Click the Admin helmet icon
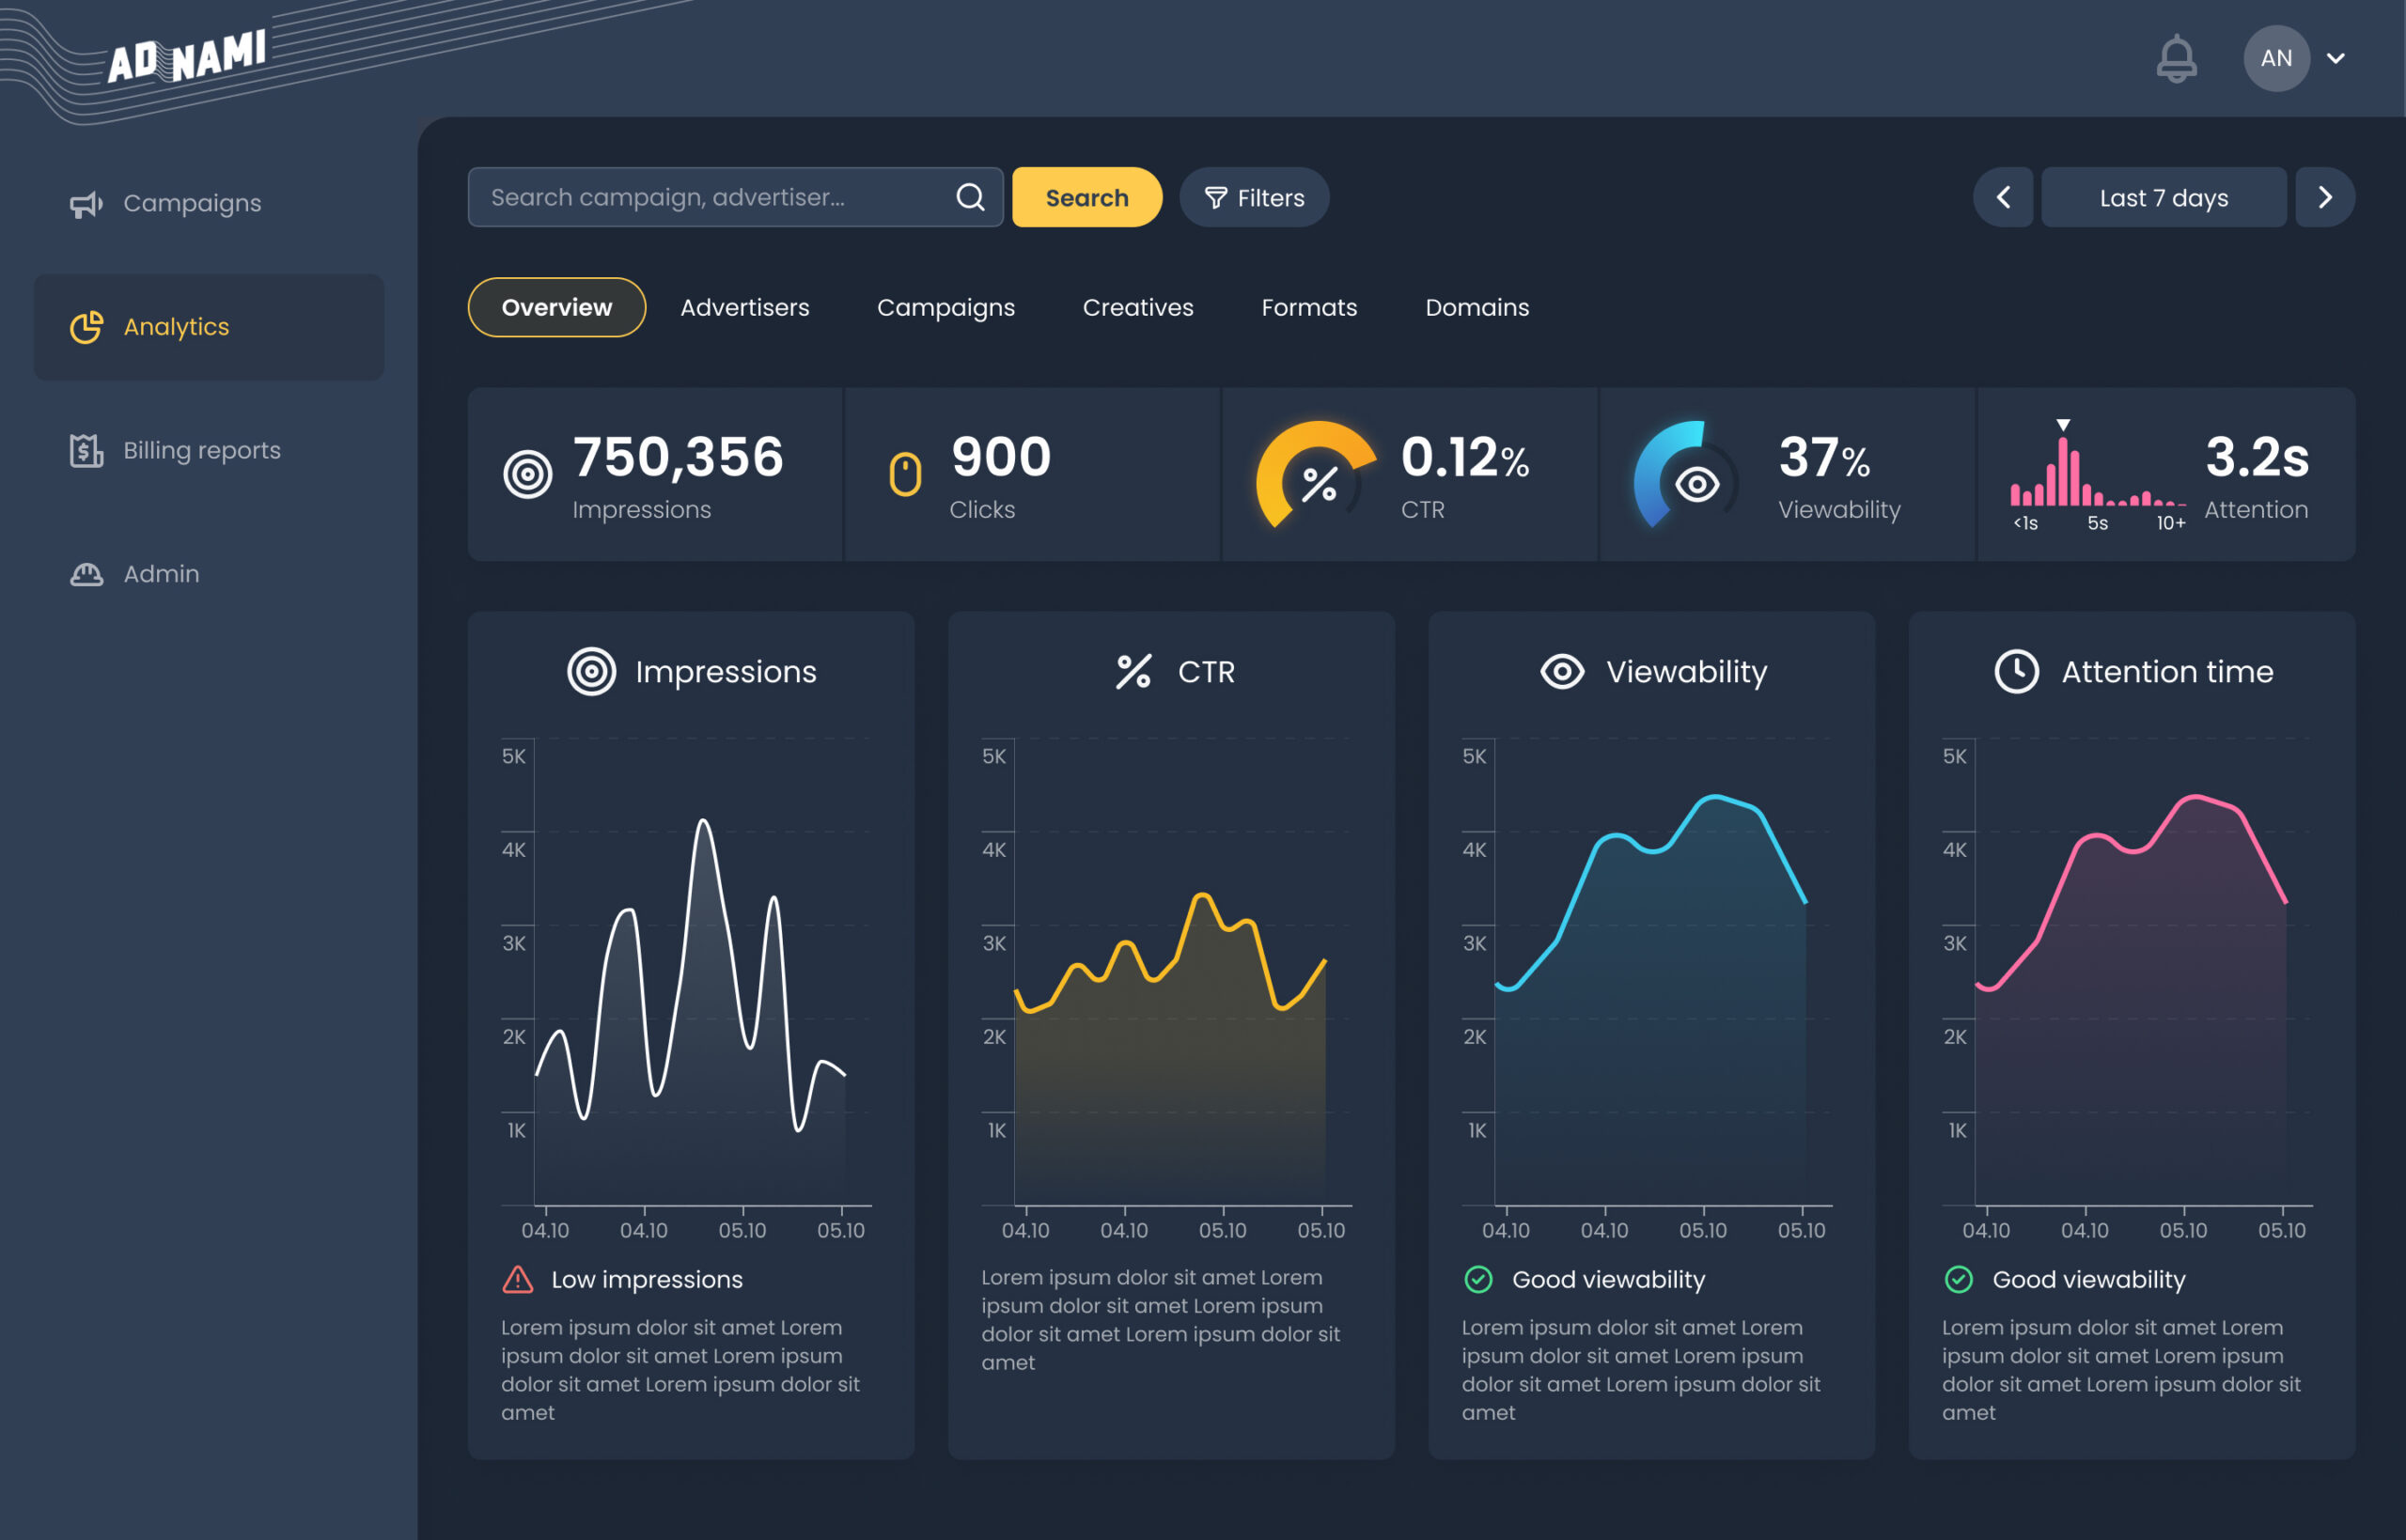Screen dimensions: 2406x1540 pyautogui.click(x=86, y=574)
